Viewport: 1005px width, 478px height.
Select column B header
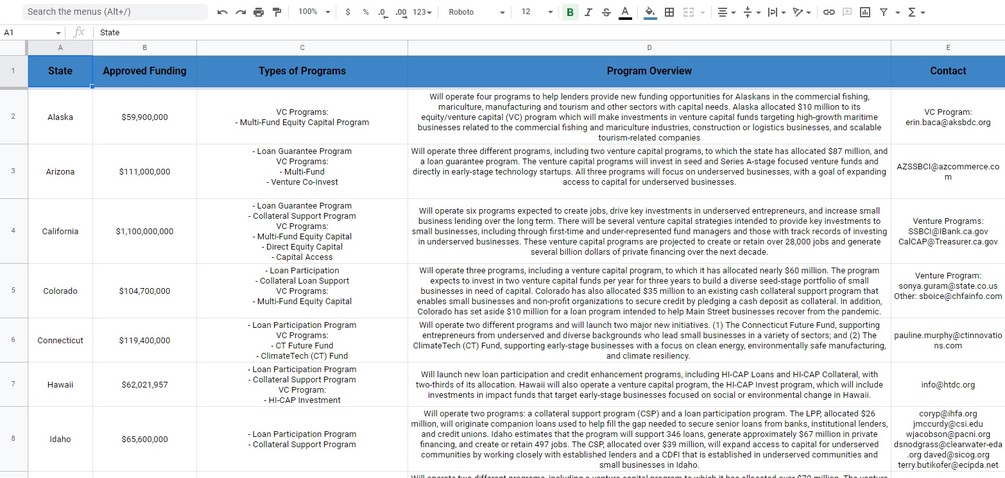coord(145,48)
